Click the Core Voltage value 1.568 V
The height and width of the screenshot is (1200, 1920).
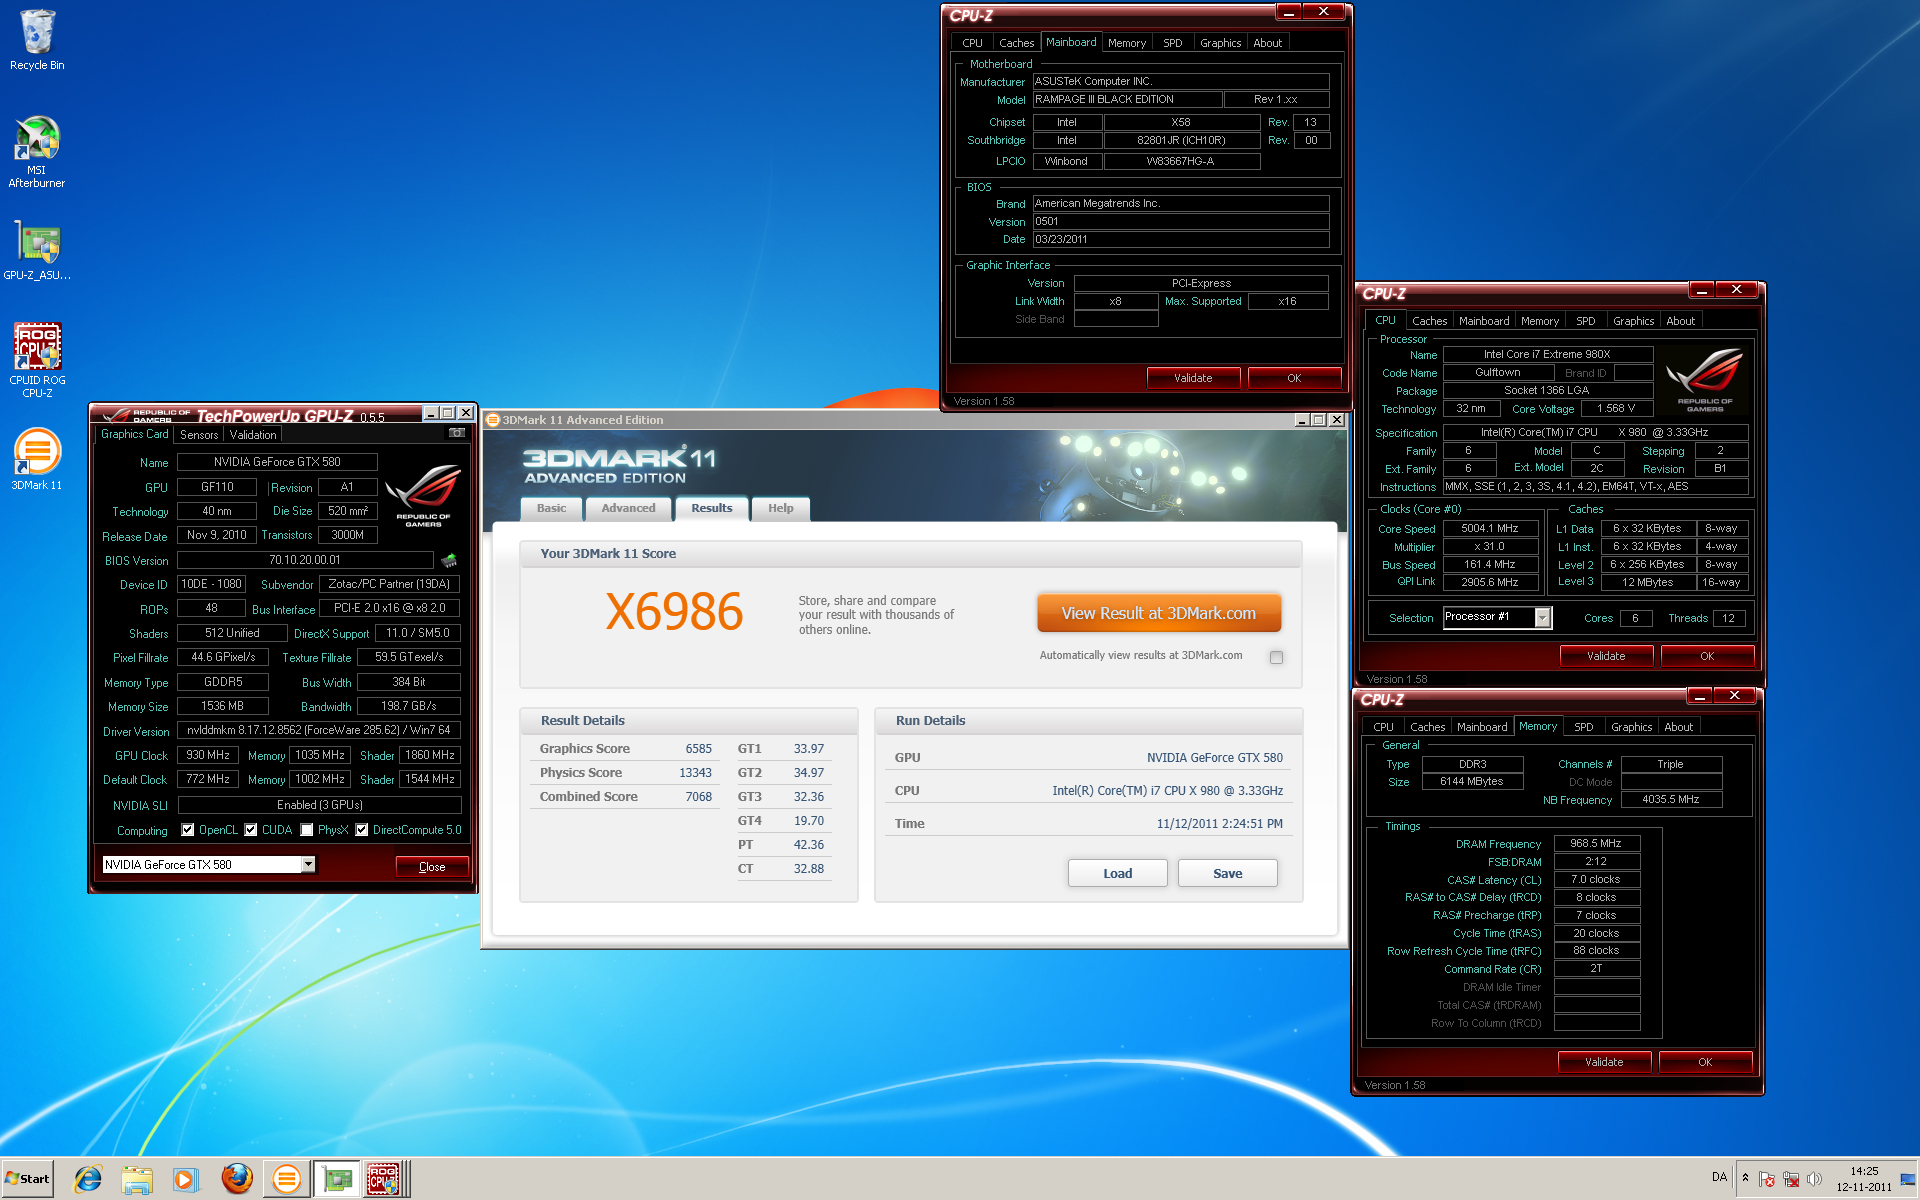click(x=1616, y=409)
